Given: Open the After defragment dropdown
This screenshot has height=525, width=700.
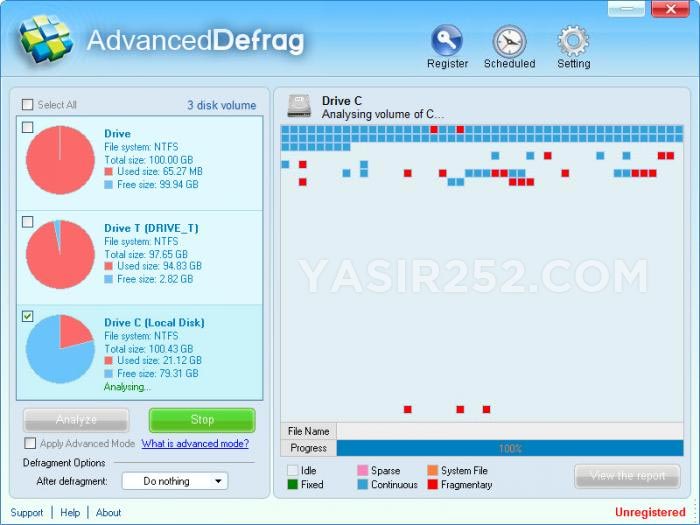Looking at the screenshot, I should click(175, 481).
